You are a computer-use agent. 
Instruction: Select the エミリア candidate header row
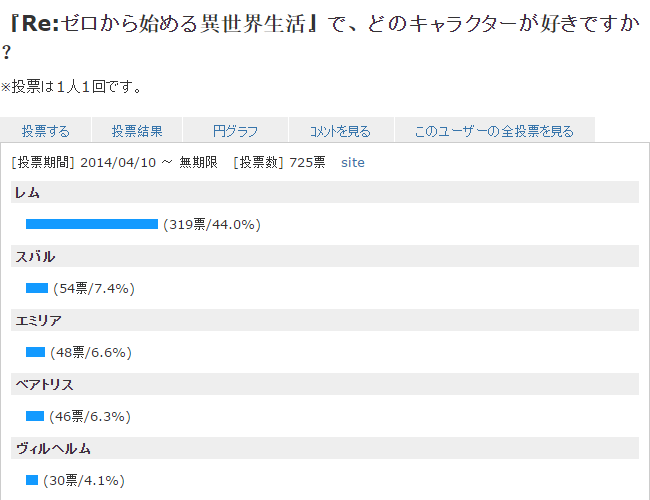tap(325, 320)
